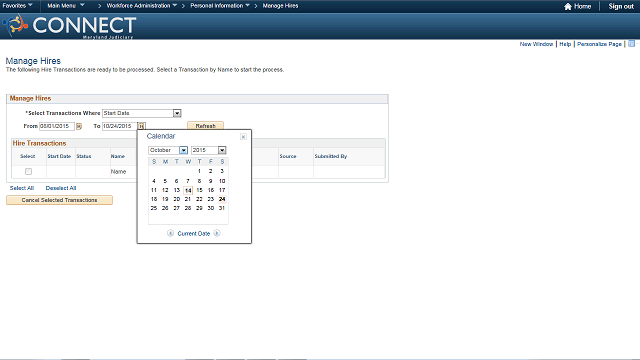
Task: Select October 18 in the calendar
Action: pyautogui.click(x=154, y=199)
